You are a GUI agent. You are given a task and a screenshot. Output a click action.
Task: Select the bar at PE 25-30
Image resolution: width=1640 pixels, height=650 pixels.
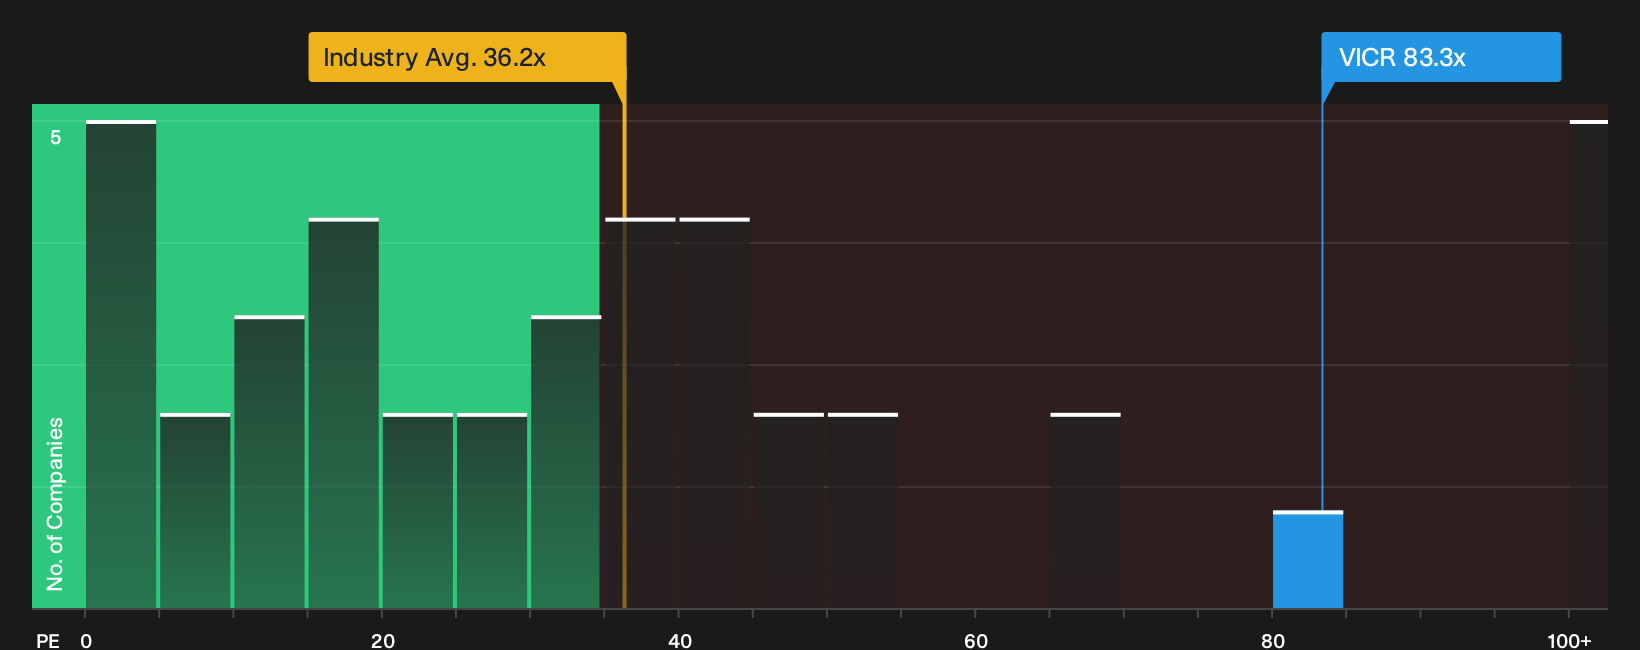[492, 511]
